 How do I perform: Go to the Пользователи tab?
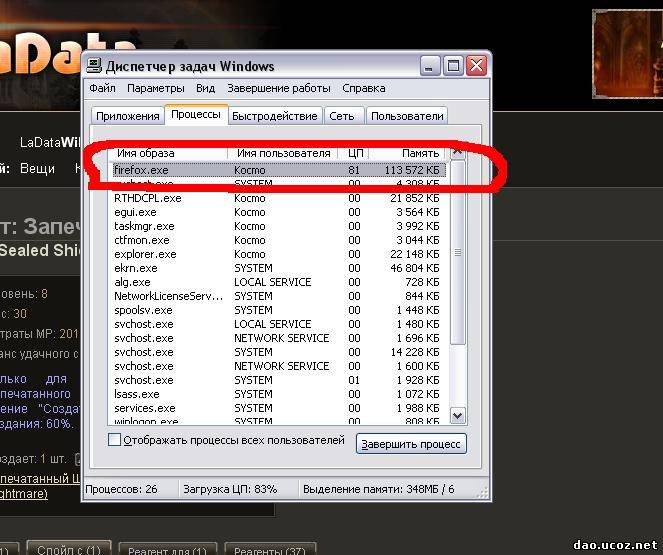coord(407,116)
